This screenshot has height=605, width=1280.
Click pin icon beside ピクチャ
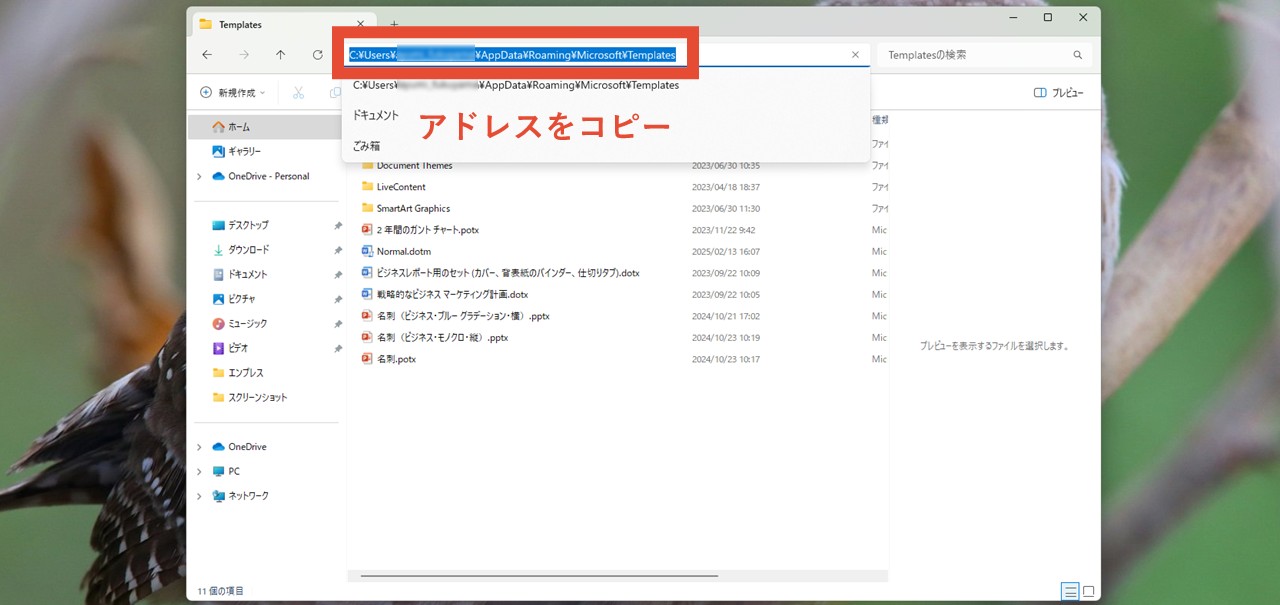pos(338,299)
